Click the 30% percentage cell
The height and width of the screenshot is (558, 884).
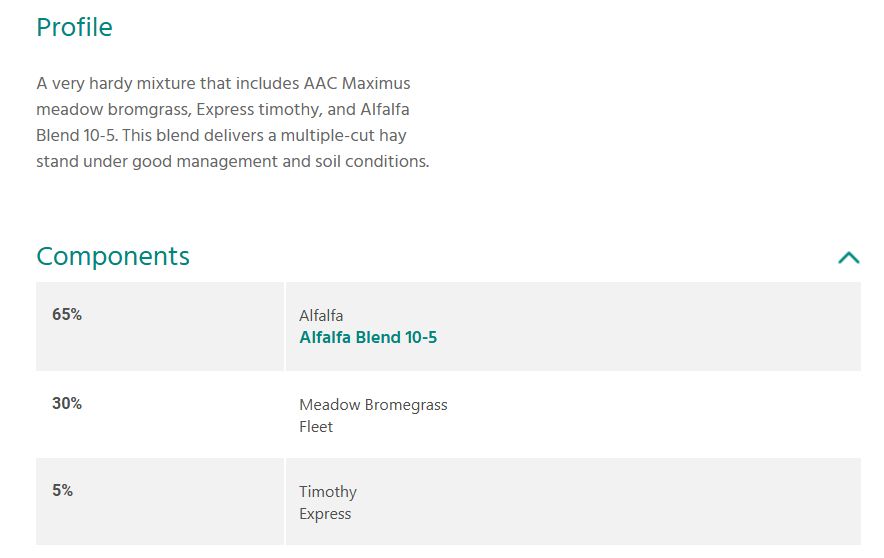click(x=67, y=404)
